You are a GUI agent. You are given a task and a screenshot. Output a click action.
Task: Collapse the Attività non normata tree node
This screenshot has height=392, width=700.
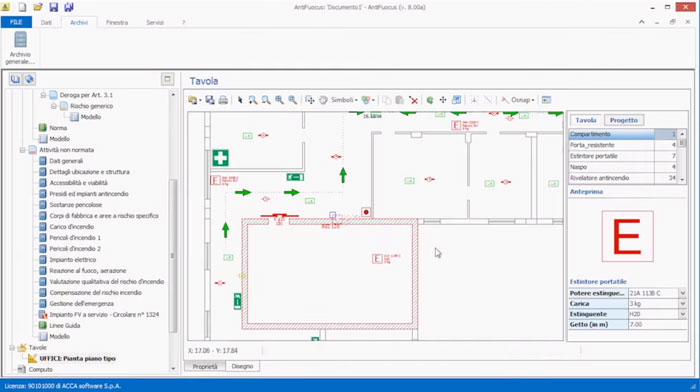click(22, 150)
